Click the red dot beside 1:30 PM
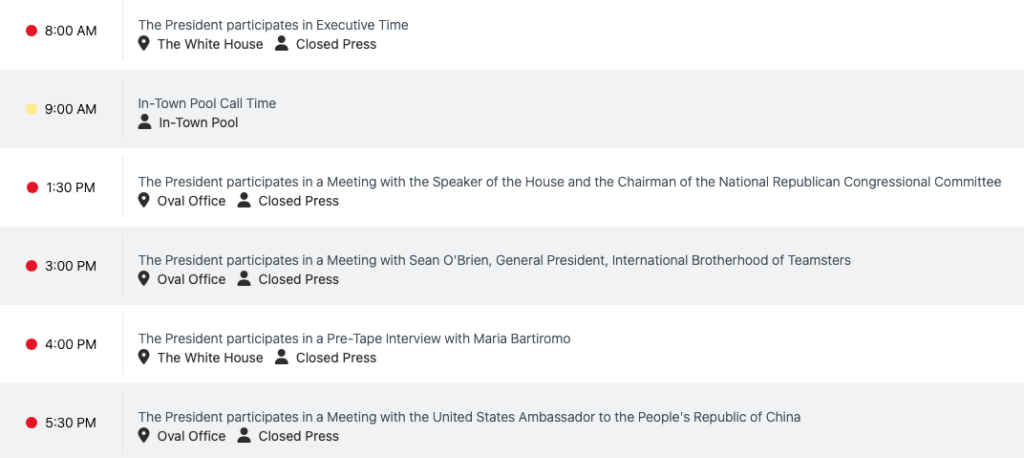The height and width of the screenshot is (458, 1024). (31, 188)
